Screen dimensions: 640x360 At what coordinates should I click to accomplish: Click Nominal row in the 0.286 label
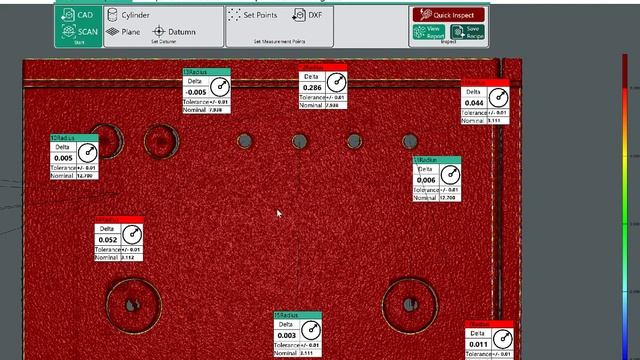tap(323, 105)
